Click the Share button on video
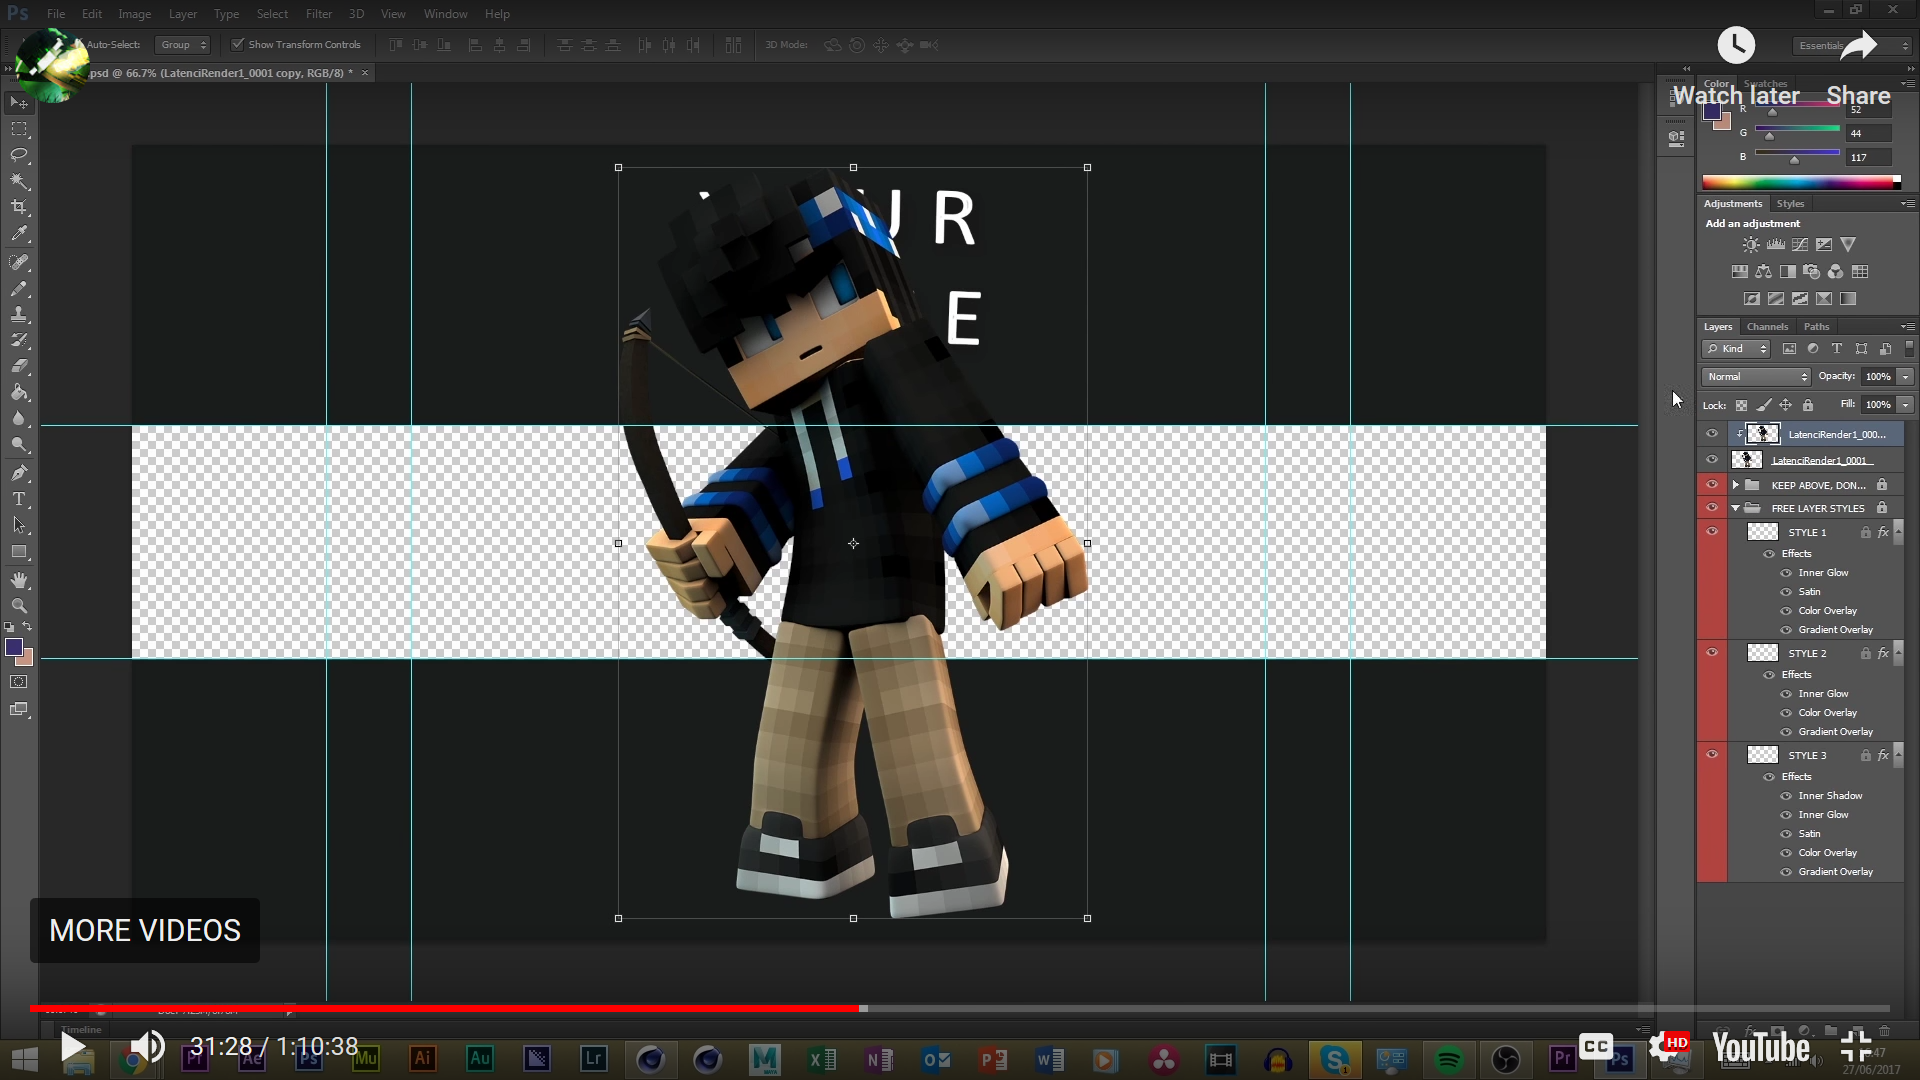The width and height of the screenshot is (1920, 1080). click(1858, 67)
